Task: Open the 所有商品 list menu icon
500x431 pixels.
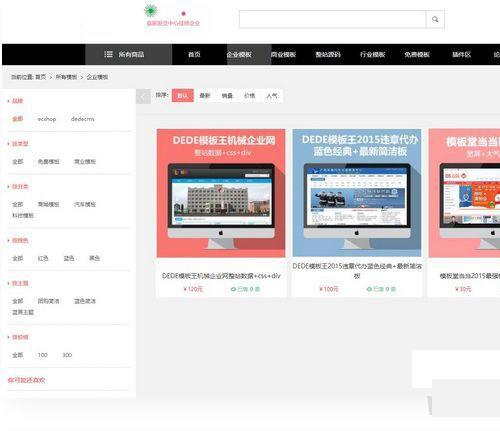Action: click(108, 54)
